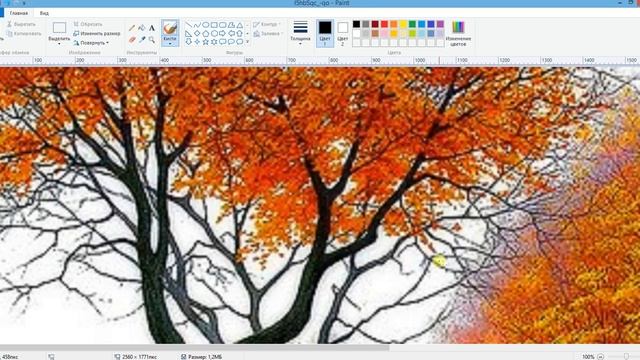This screenshot has width=640, height=360.
Task: Choose the polygon shape
Action: coord(231,25)
